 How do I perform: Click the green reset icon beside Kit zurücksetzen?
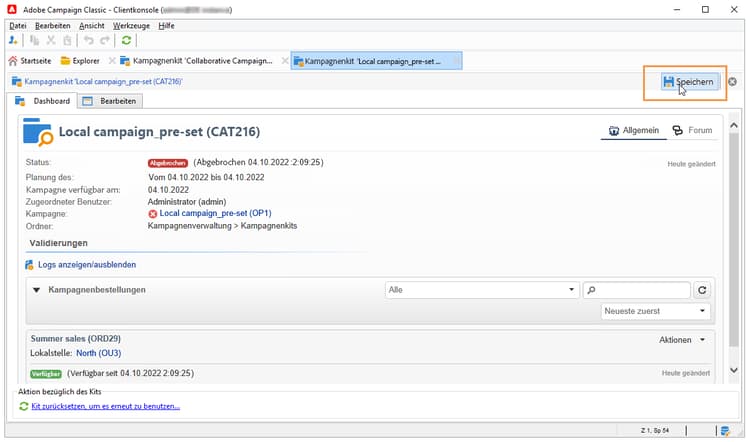pos(23,407)
